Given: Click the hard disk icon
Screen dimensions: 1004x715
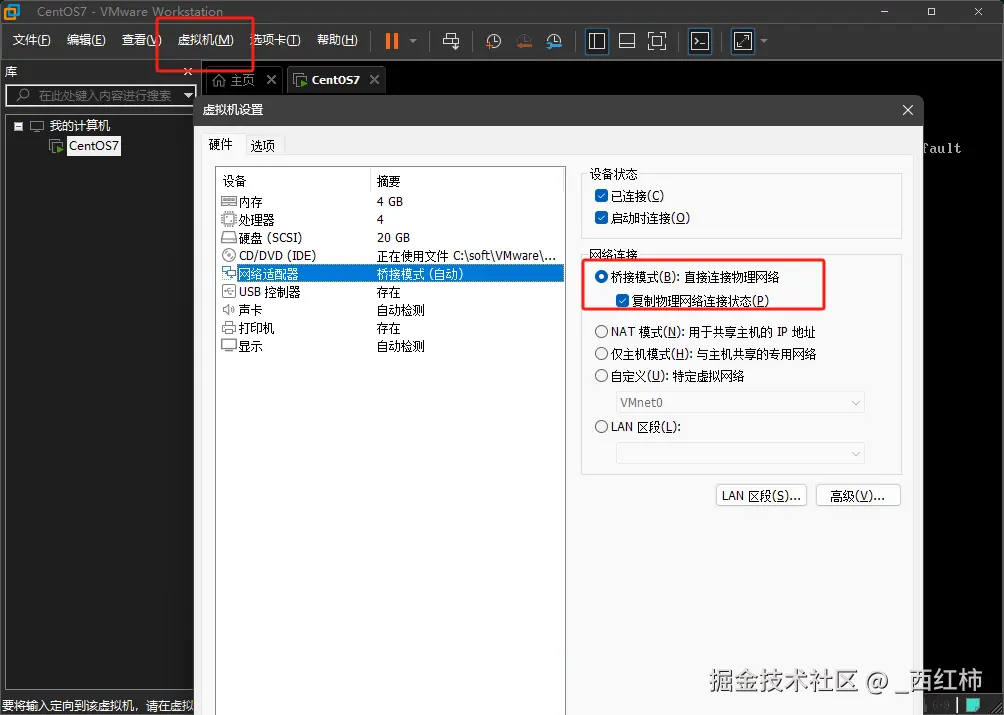Looking at the screenshot, I should [229, 237].
